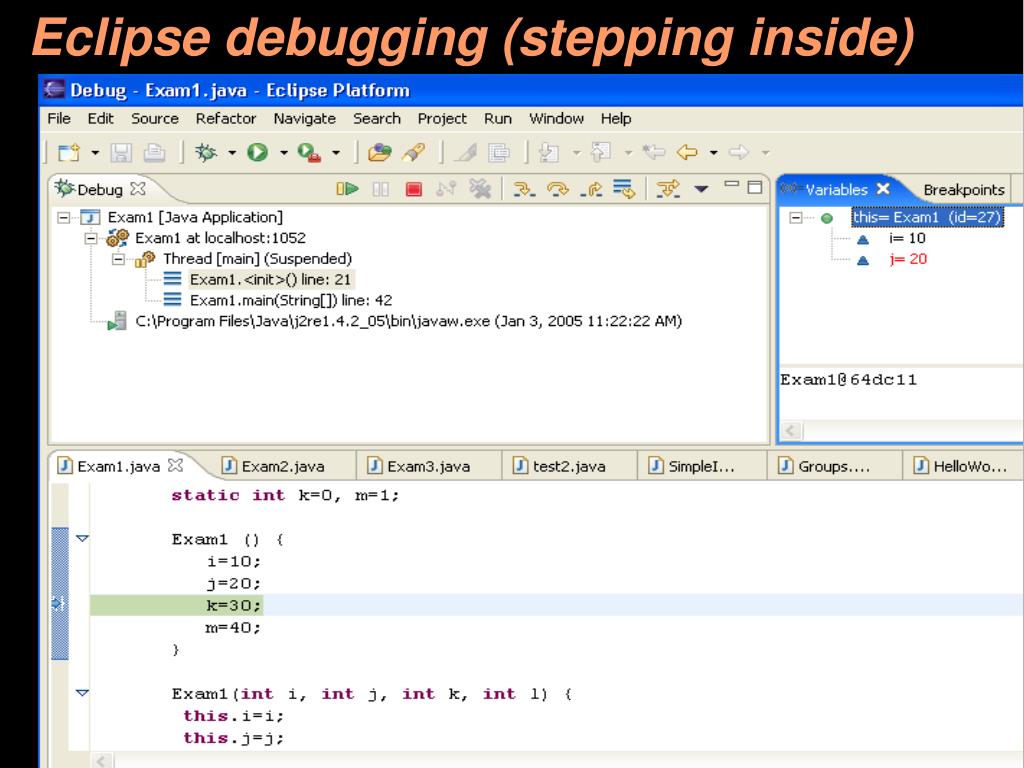Fold the Exam1(int i, int j...) constructor

(82, 693)
